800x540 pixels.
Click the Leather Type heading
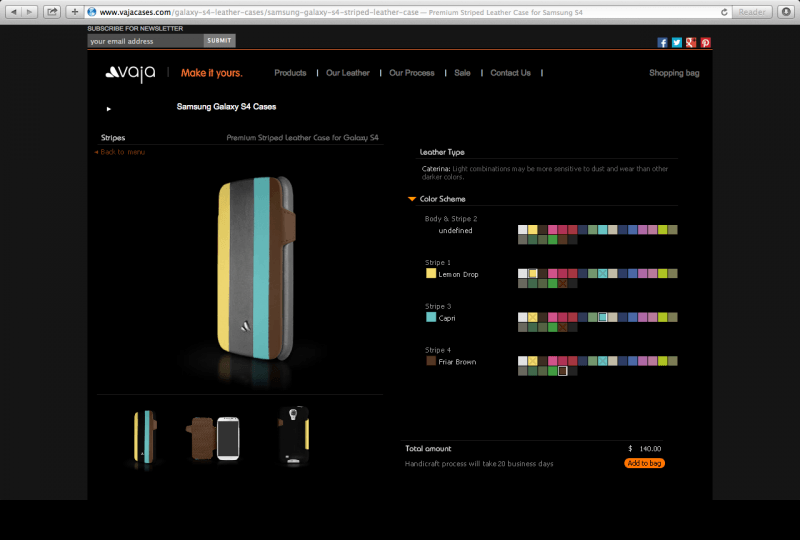tap(442, 152)
